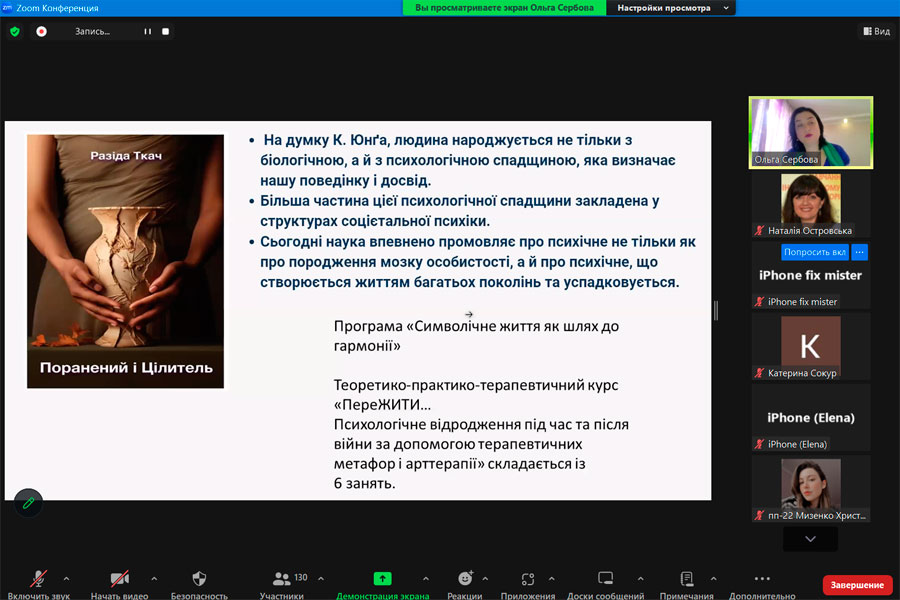Click the slide text «ПереЖИТИ…
Image resolution: width=900 pixels, height=600 pixels.
pyautogui.click(x=382, y=405)
